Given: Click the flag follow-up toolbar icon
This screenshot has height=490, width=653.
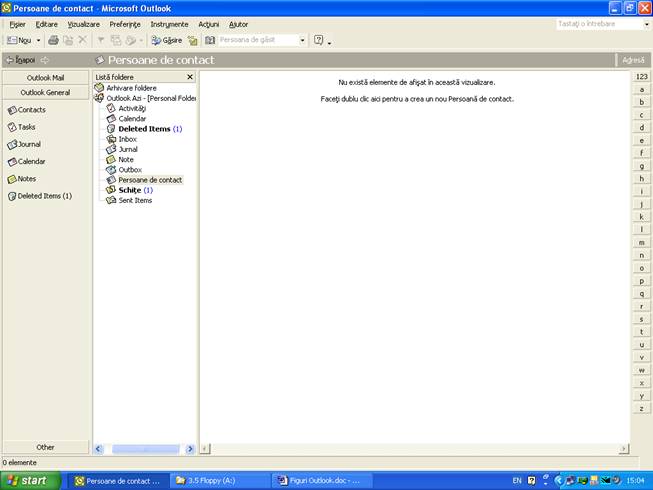Looking at the screenshot, I should click(101, 40).
